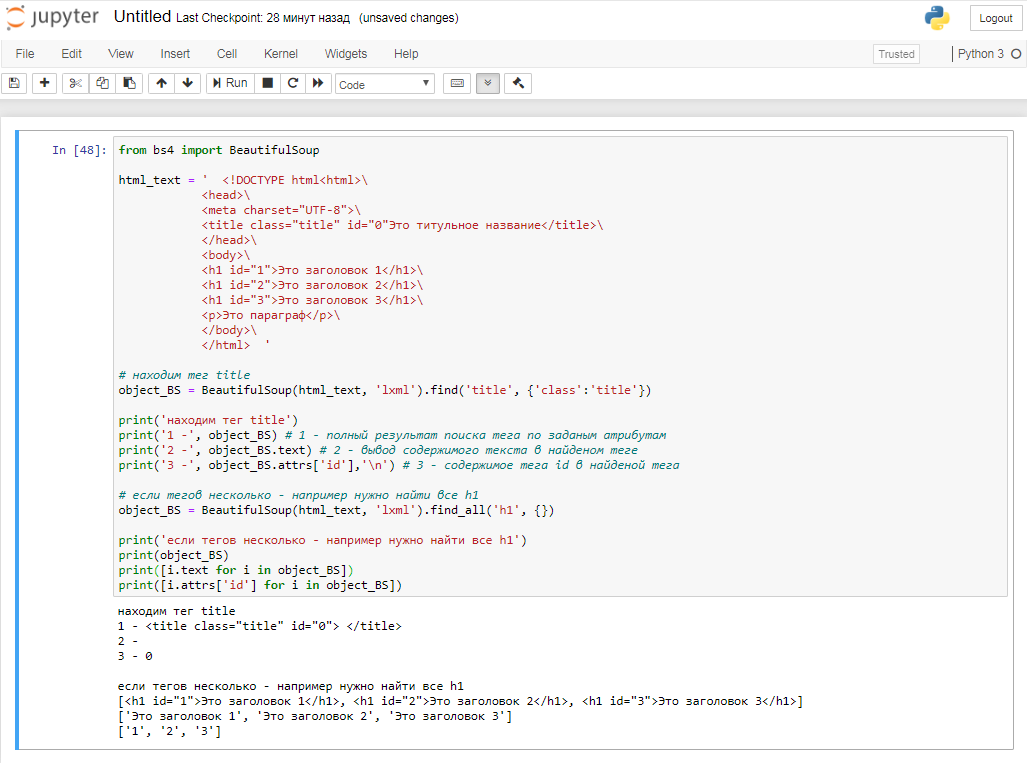Open the cell type Code dropdown
This screenshot has width=1027, height=763.
(384, 84)
